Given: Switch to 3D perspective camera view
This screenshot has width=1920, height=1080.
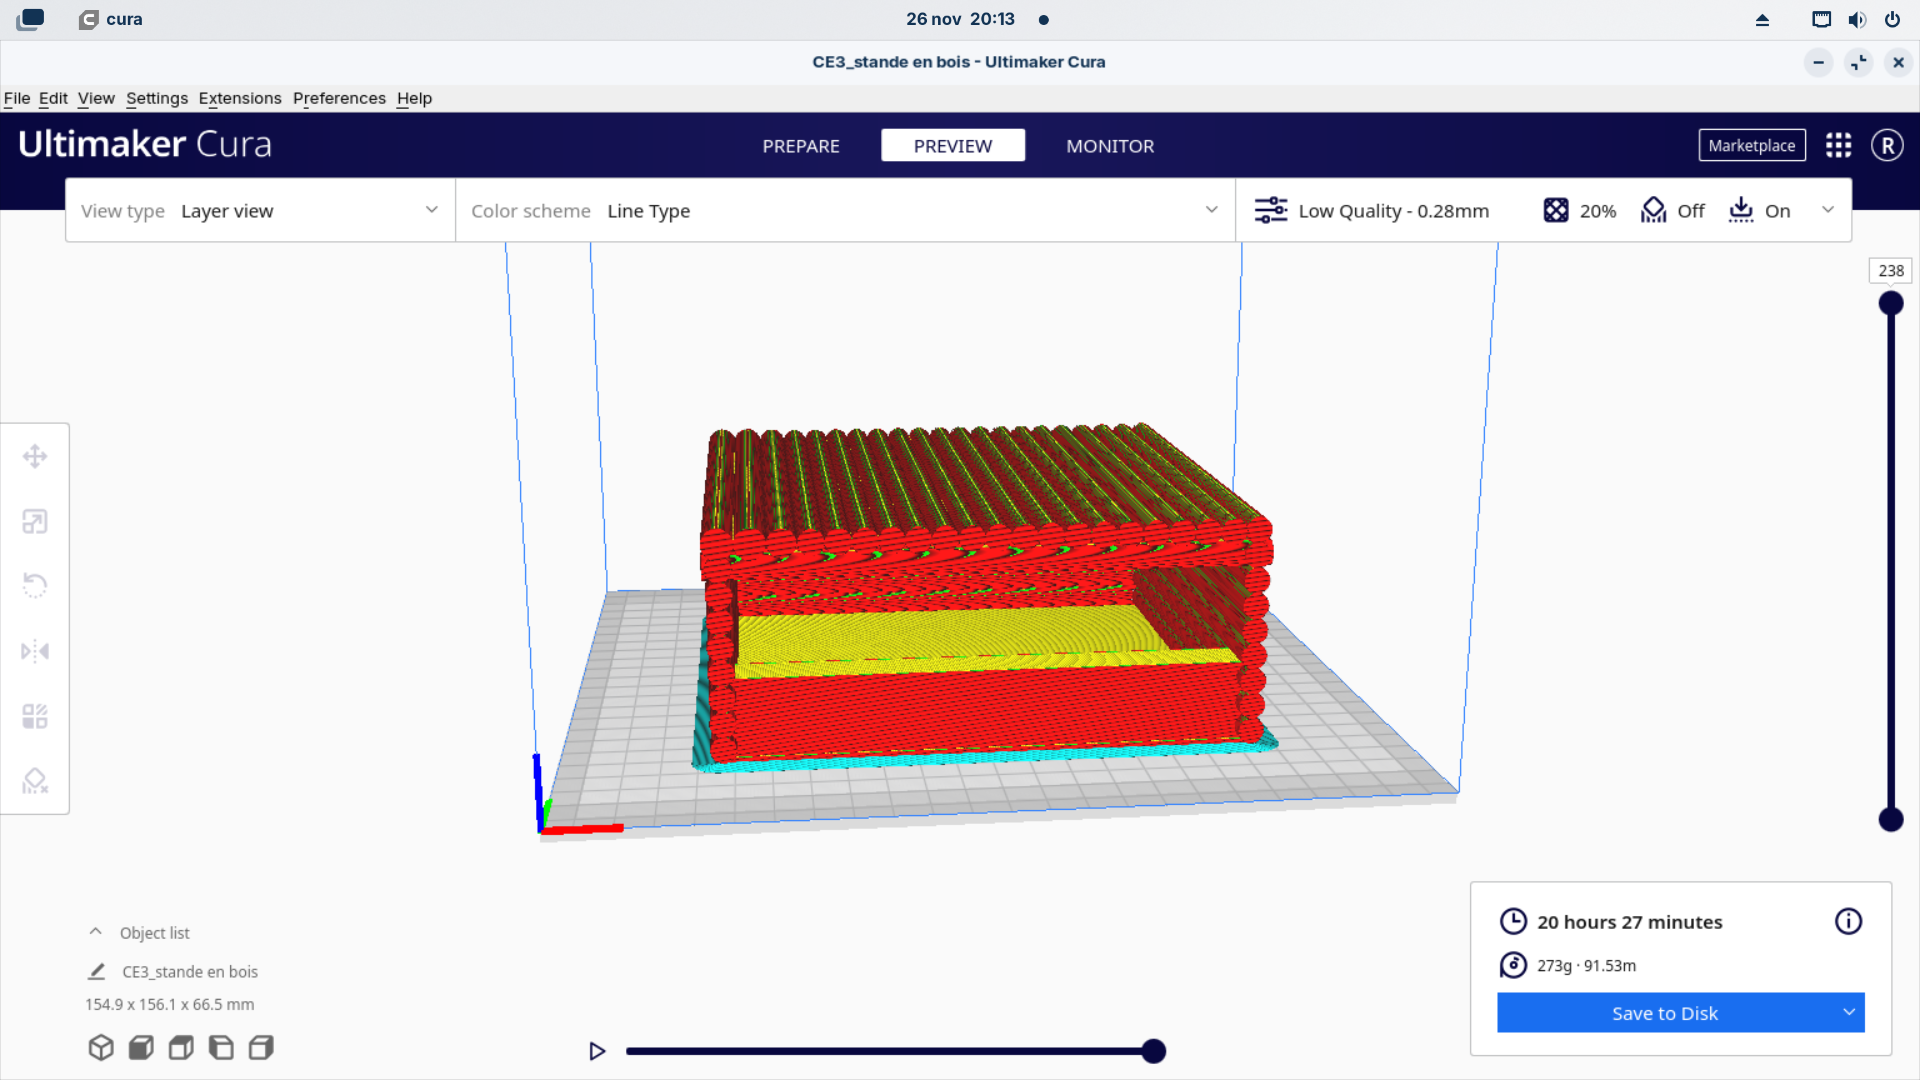Looking at the screenshot, I should 101,1047.
